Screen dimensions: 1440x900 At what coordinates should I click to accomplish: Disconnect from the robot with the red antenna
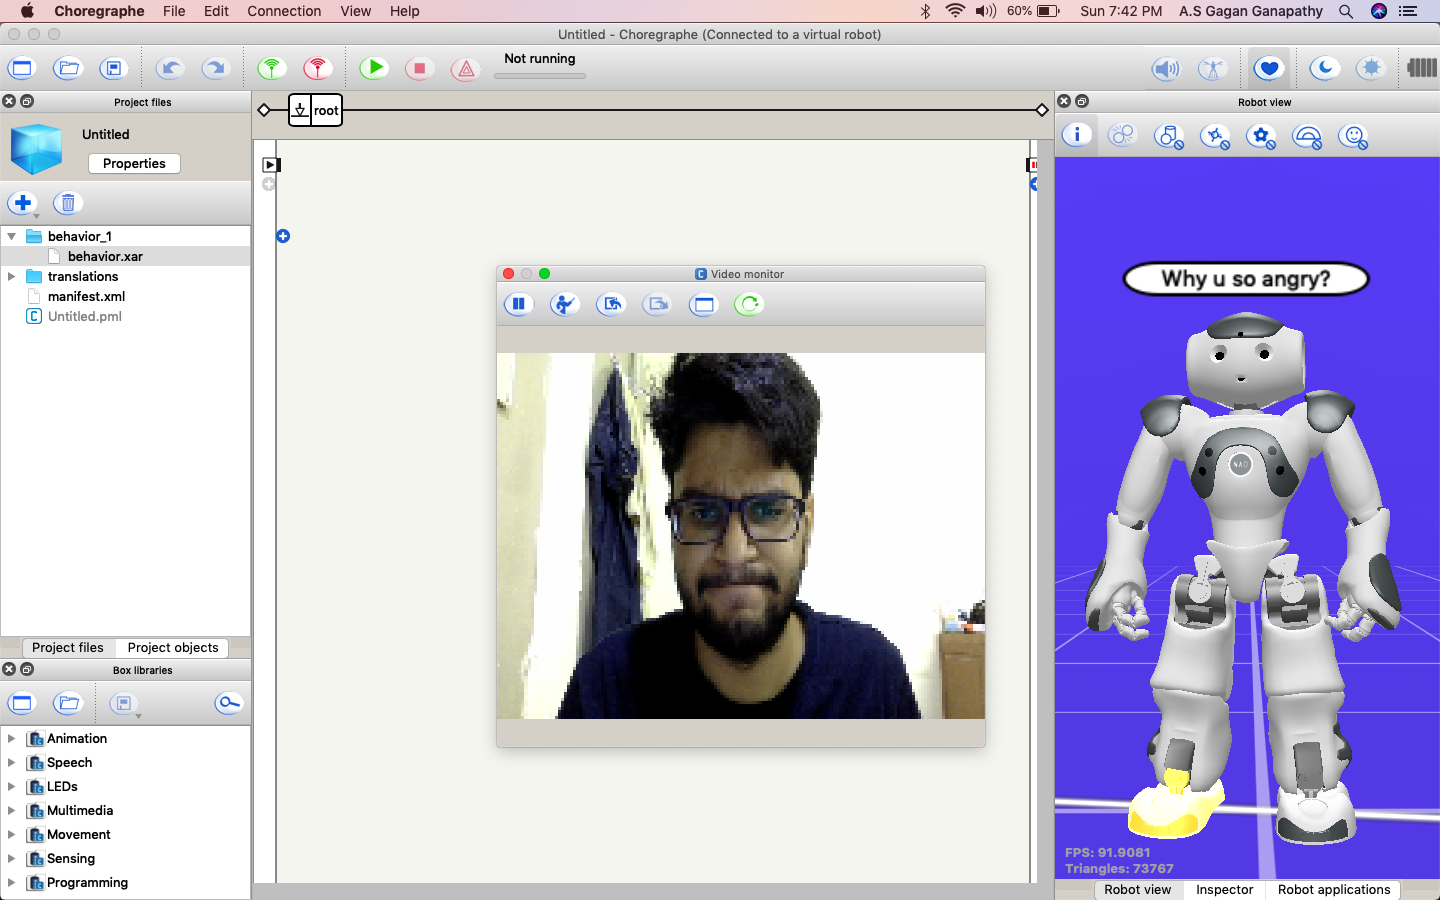tap(317, 69)
